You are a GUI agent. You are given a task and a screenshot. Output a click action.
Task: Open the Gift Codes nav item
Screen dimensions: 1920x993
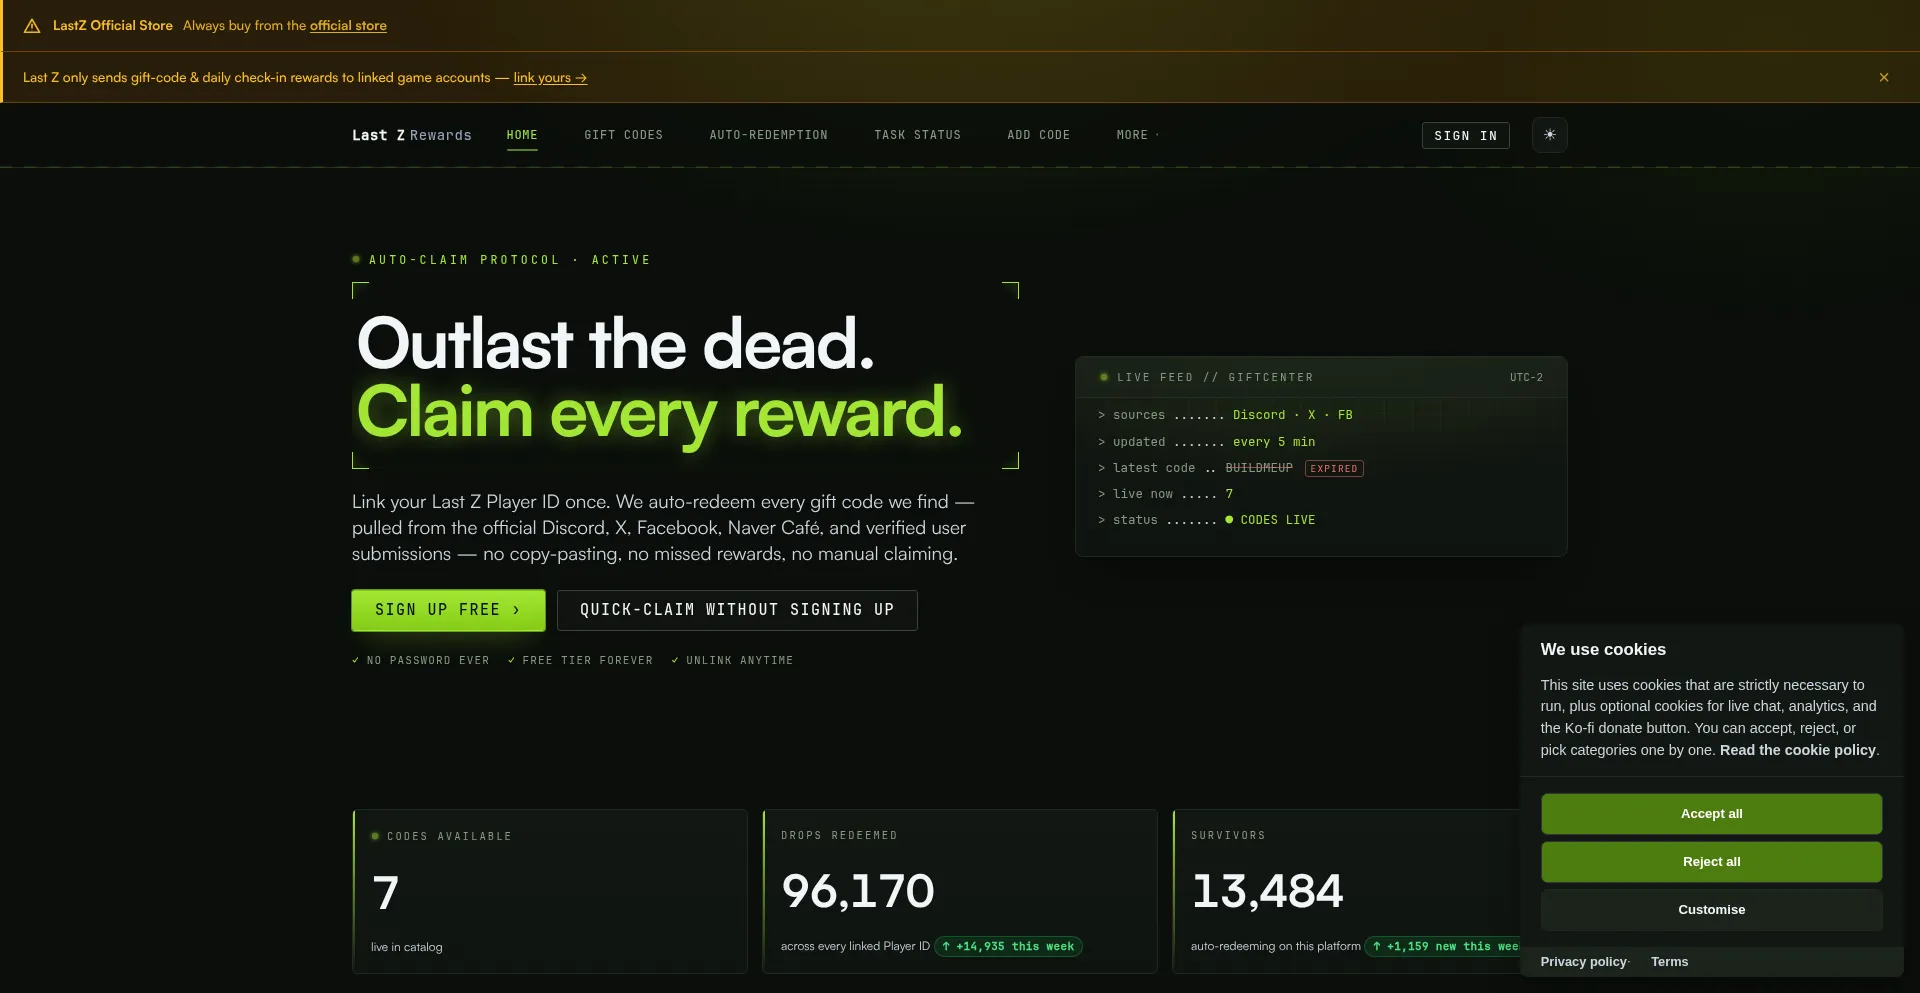coord(623,135)
